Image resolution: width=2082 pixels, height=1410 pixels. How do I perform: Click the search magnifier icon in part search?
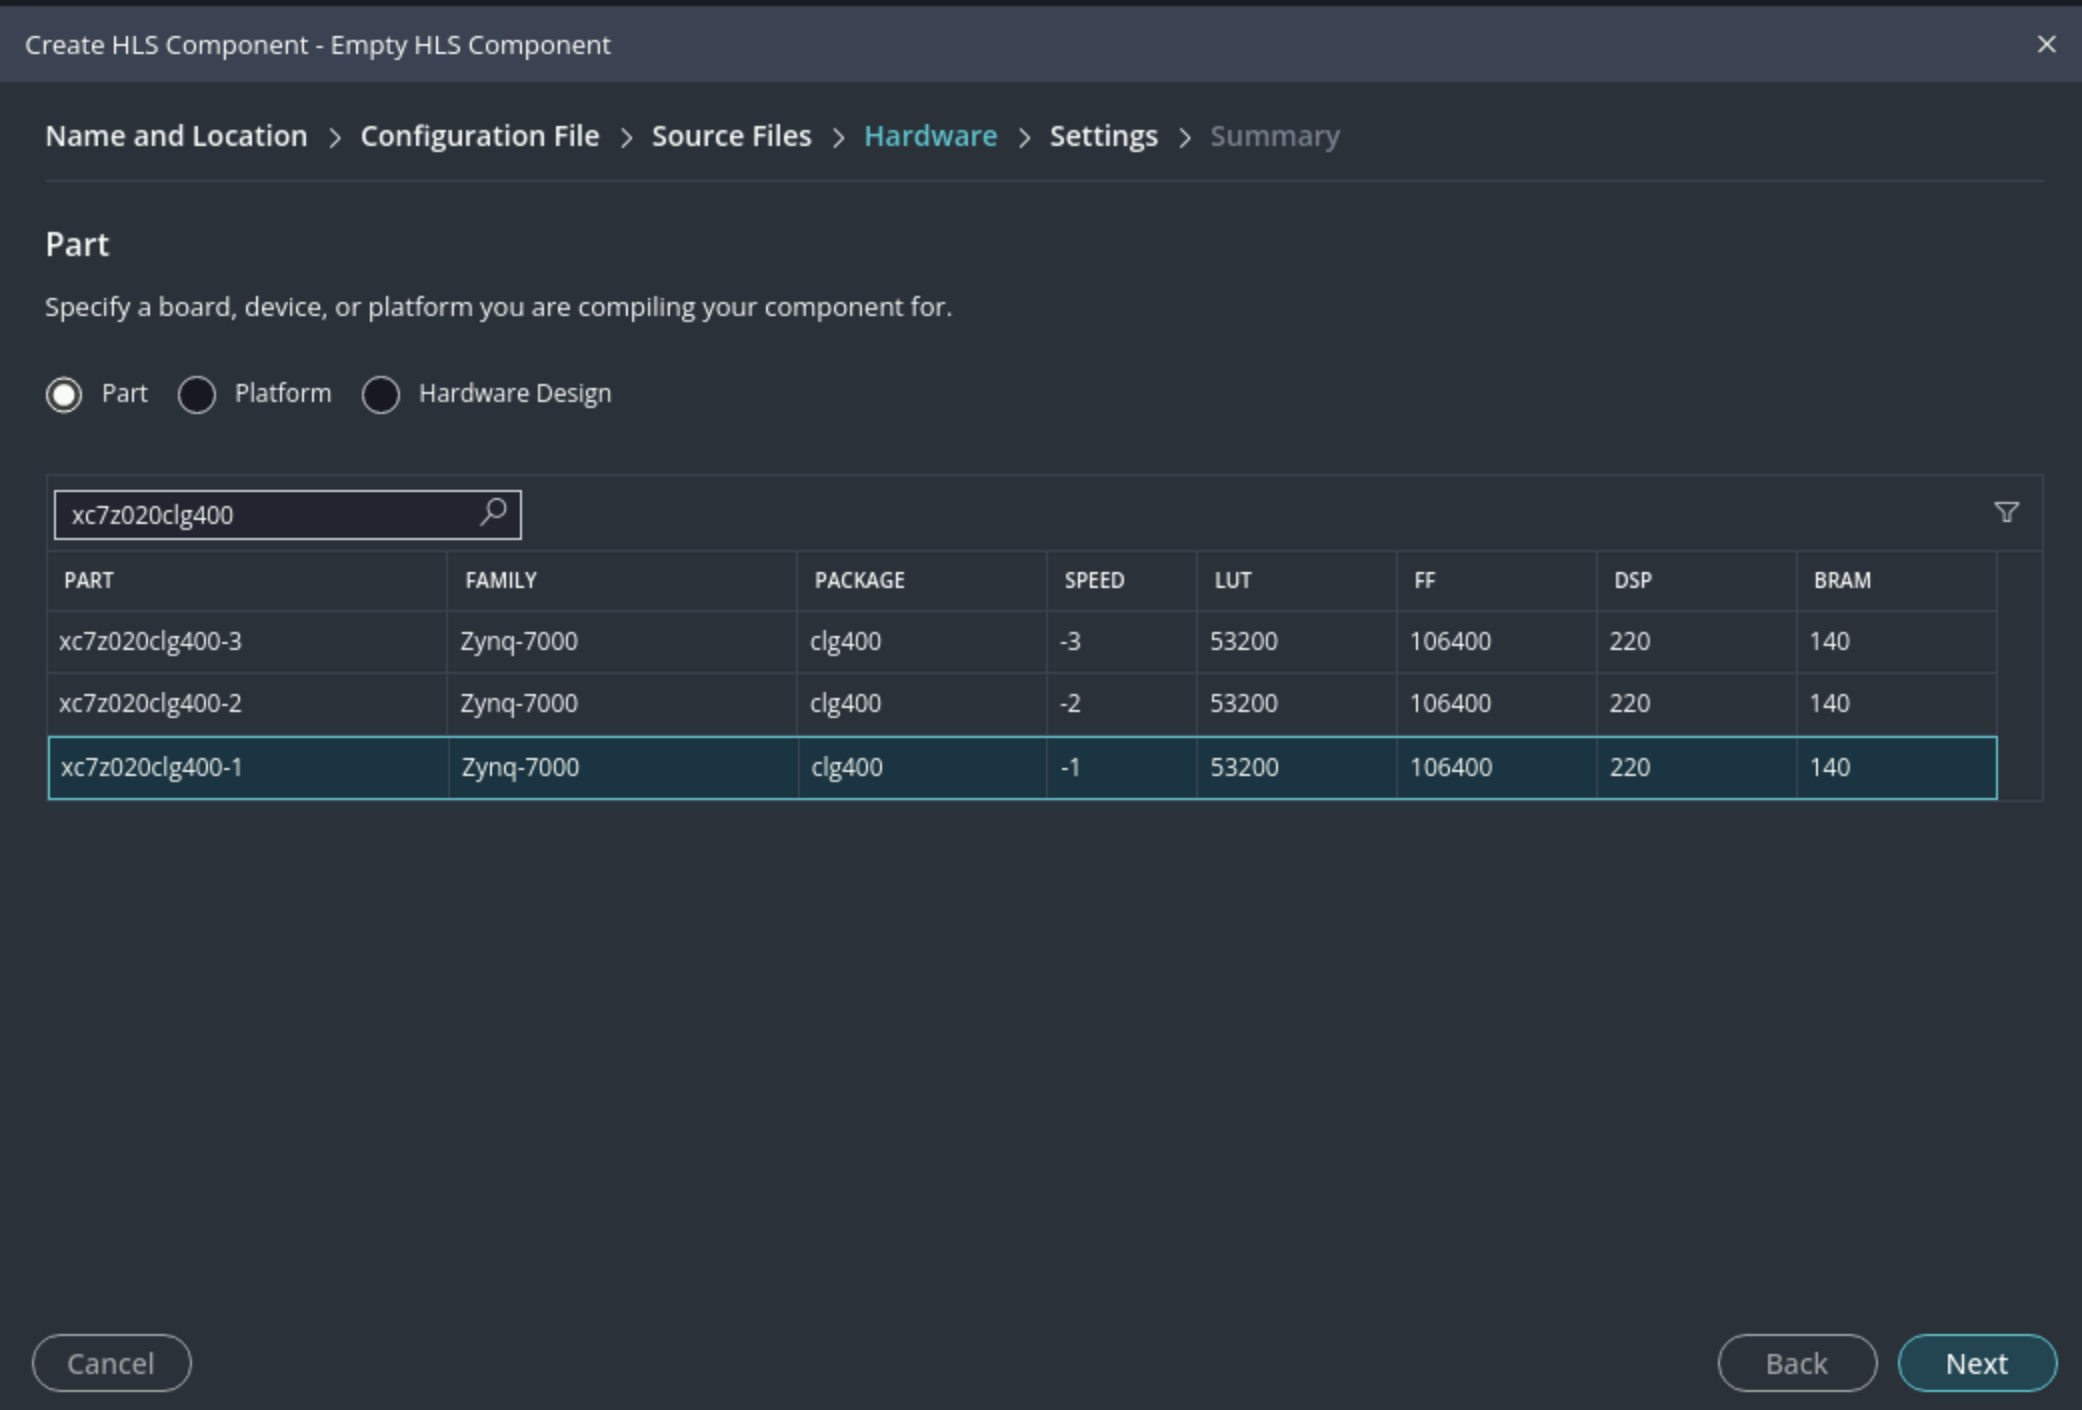493,513
